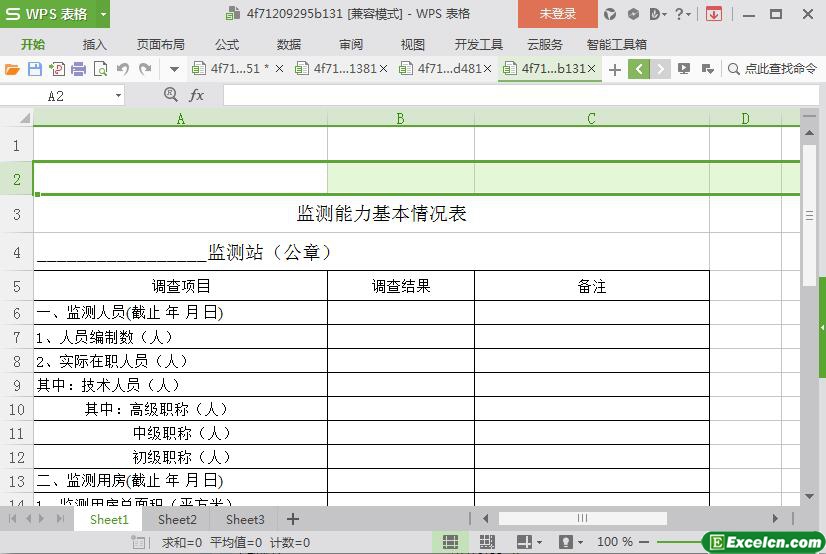Select row 5 header
Viewport: 826px width, 554px height.
(x=16, y=286)
